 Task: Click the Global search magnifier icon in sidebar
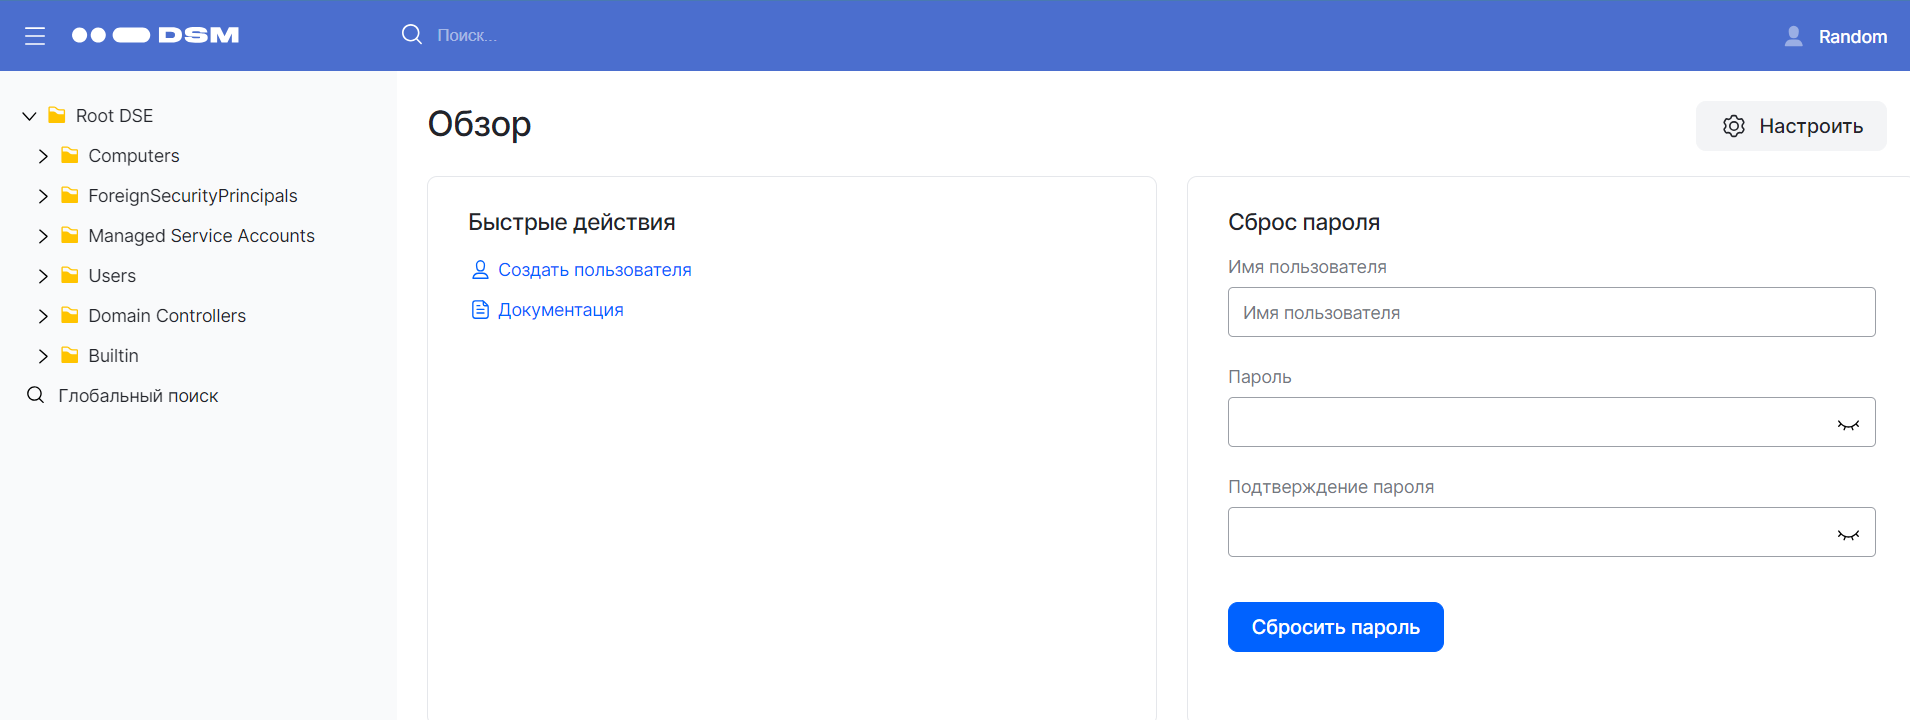point(35,395)
